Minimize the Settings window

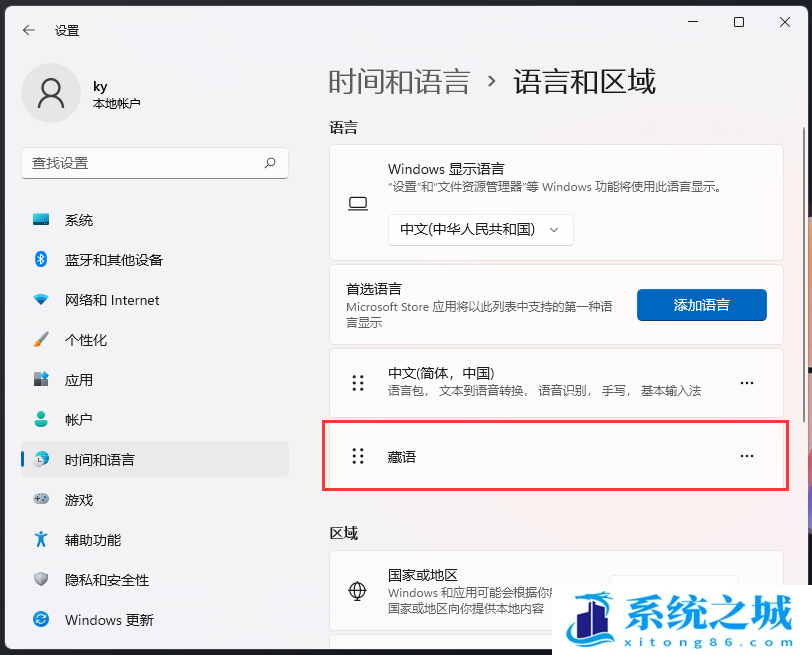click(x=693, y=22)
